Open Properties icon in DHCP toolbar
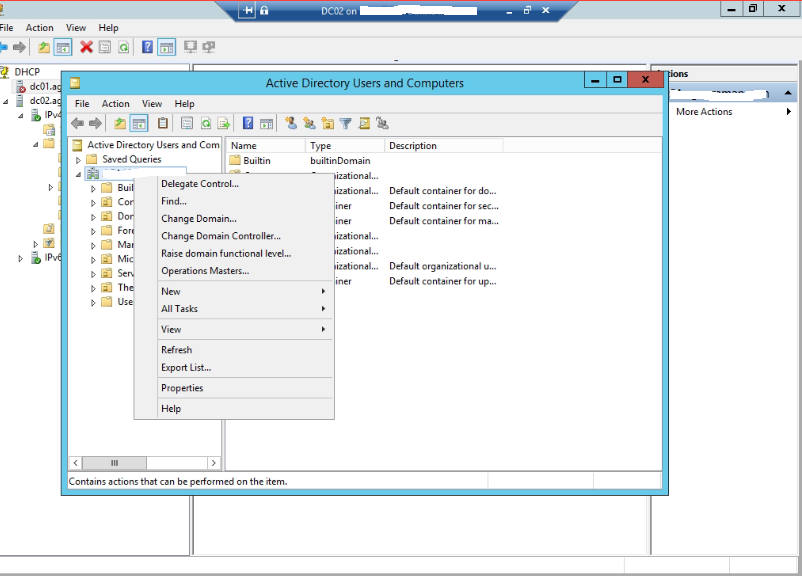 105,48
